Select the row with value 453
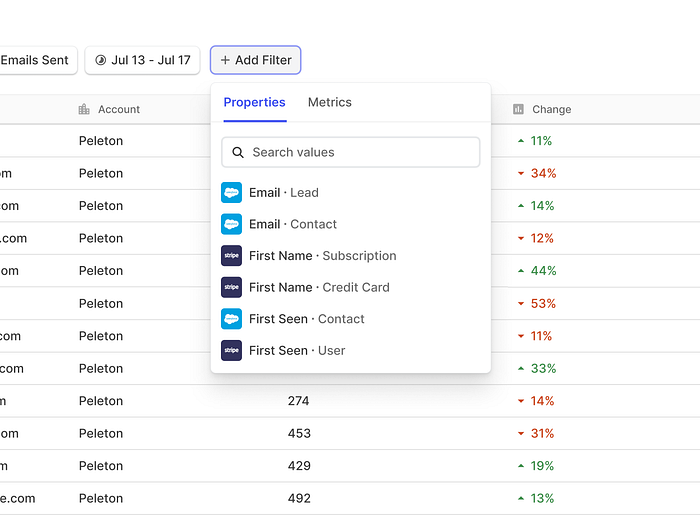 pos(350,433)
